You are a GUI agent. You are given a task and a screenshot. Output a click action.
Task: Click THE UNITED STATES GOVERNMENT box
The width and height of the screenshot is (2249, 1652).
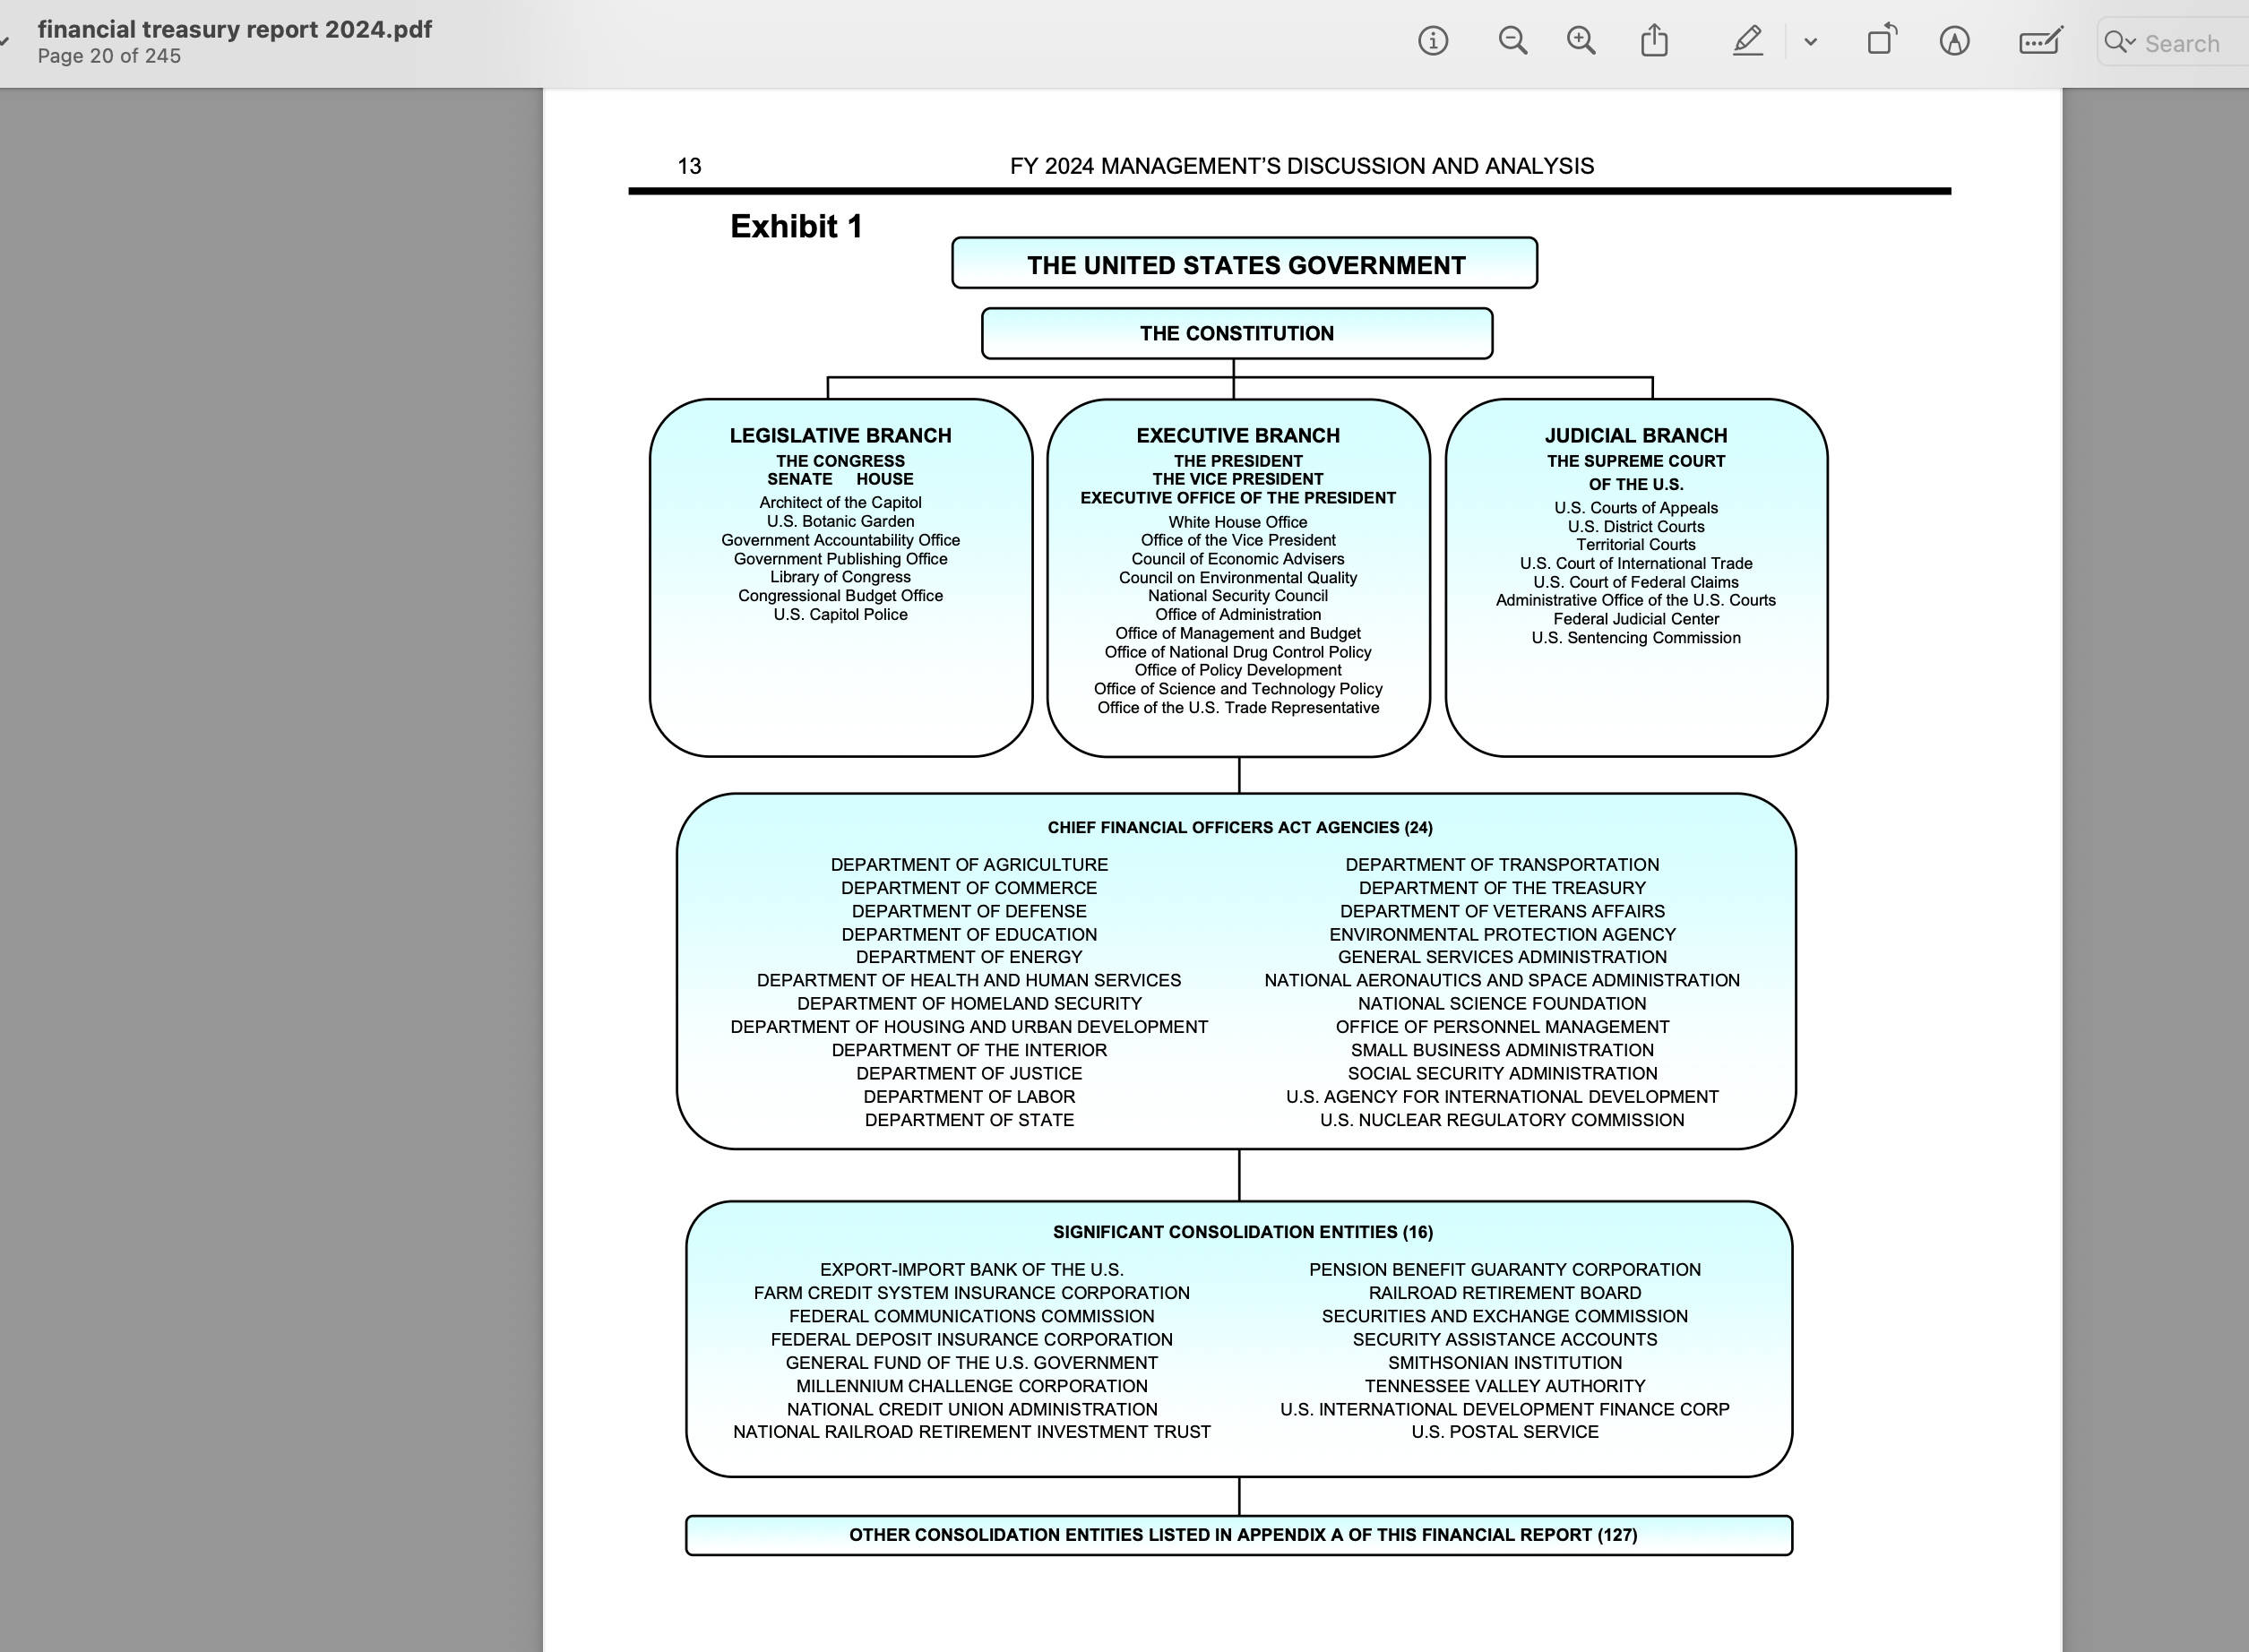(x=1244, y=264)
